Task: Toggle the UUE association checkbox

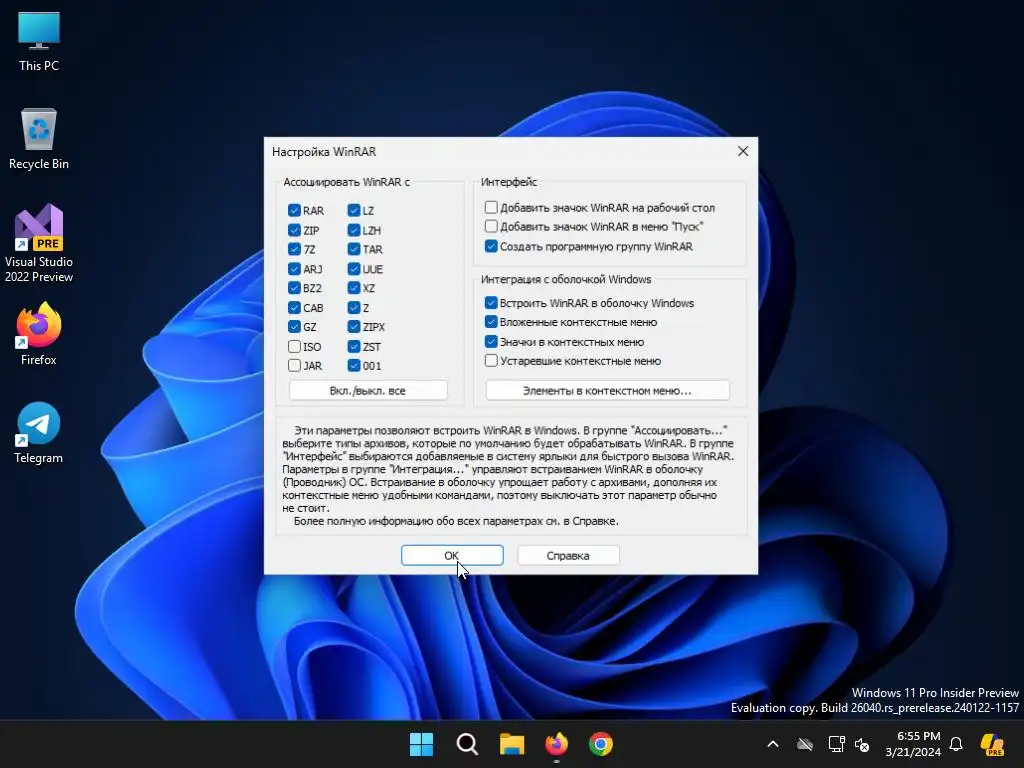Action: [x=354, y=268]
